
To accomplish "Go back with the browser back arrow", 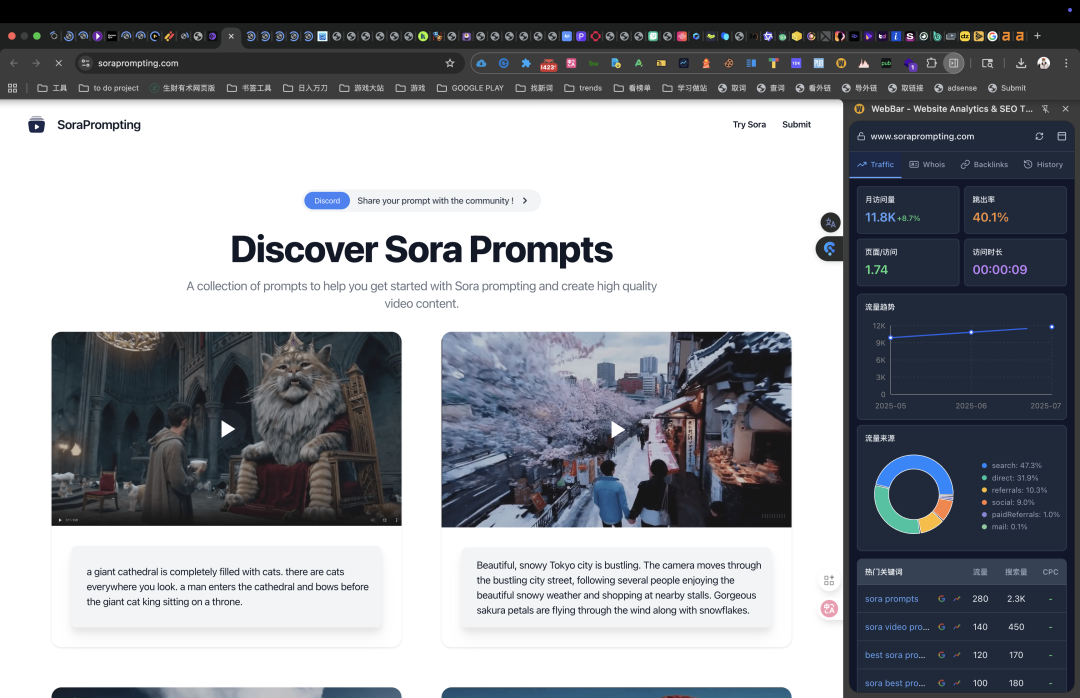I will tap(14, 63).
